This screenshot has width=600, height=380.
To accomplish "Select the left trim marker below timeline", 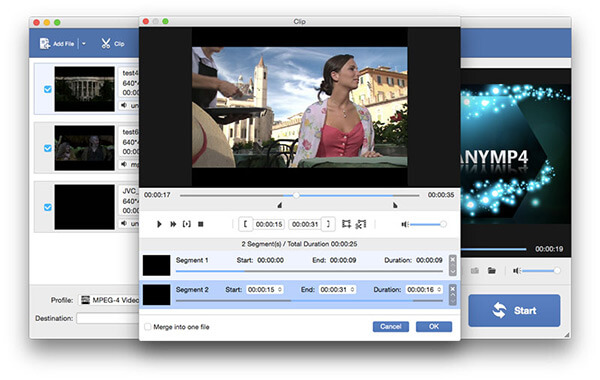I will [x=280, y=205].
